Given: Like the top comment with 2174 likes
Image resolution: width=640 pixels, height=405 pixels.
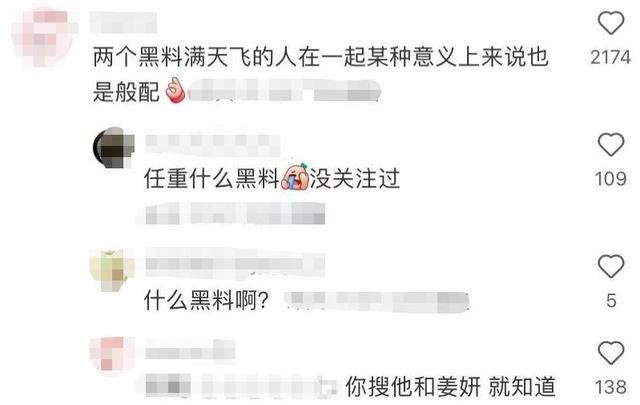Looking at the screenshot, I should pos(611,23).
